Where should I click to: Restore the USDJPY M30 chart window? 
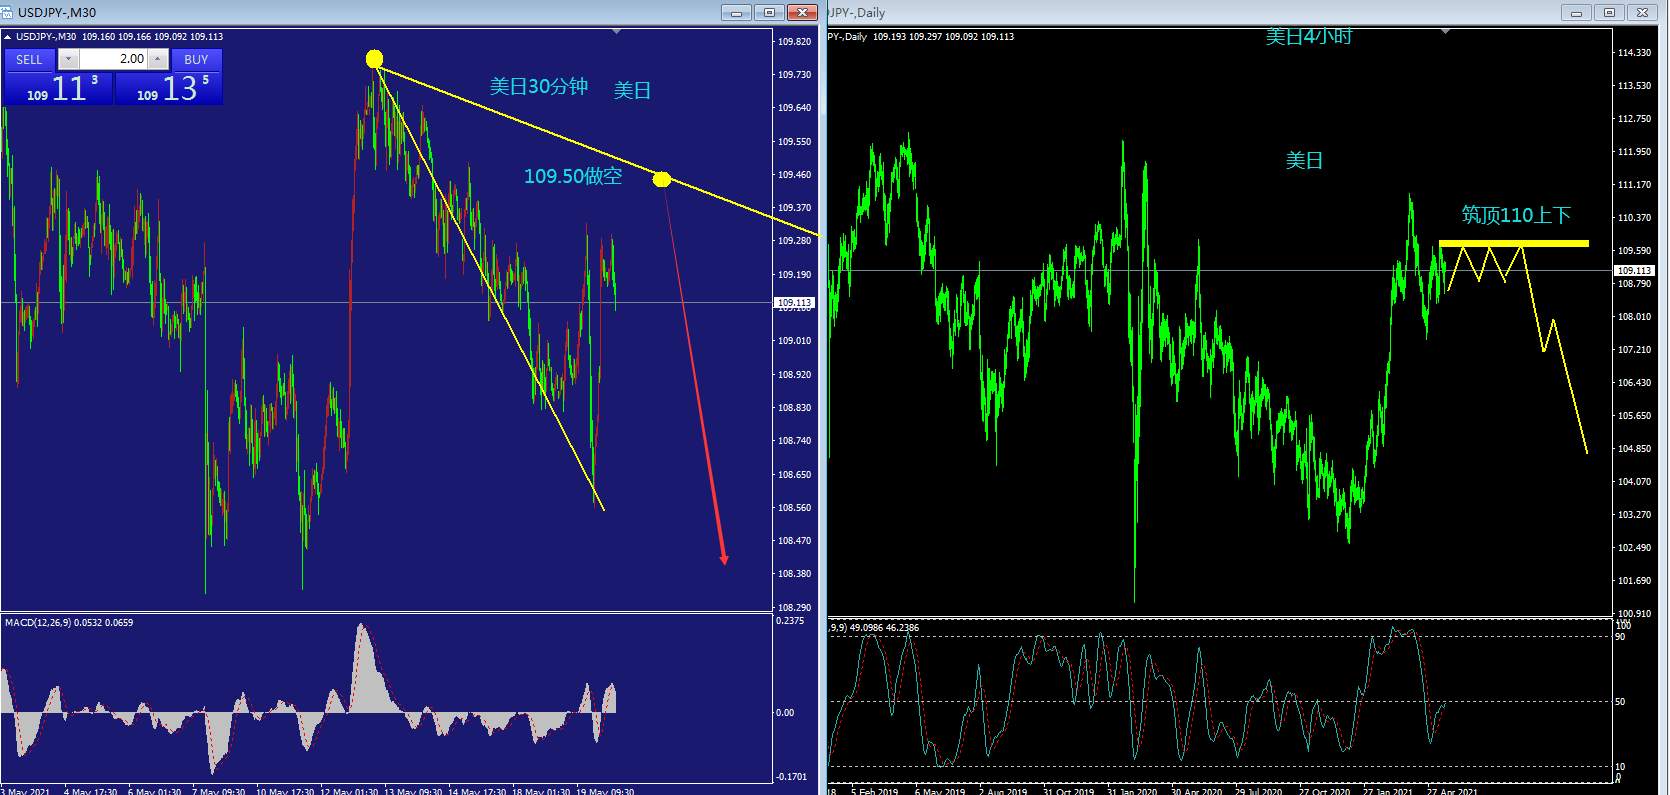[770, 13]
